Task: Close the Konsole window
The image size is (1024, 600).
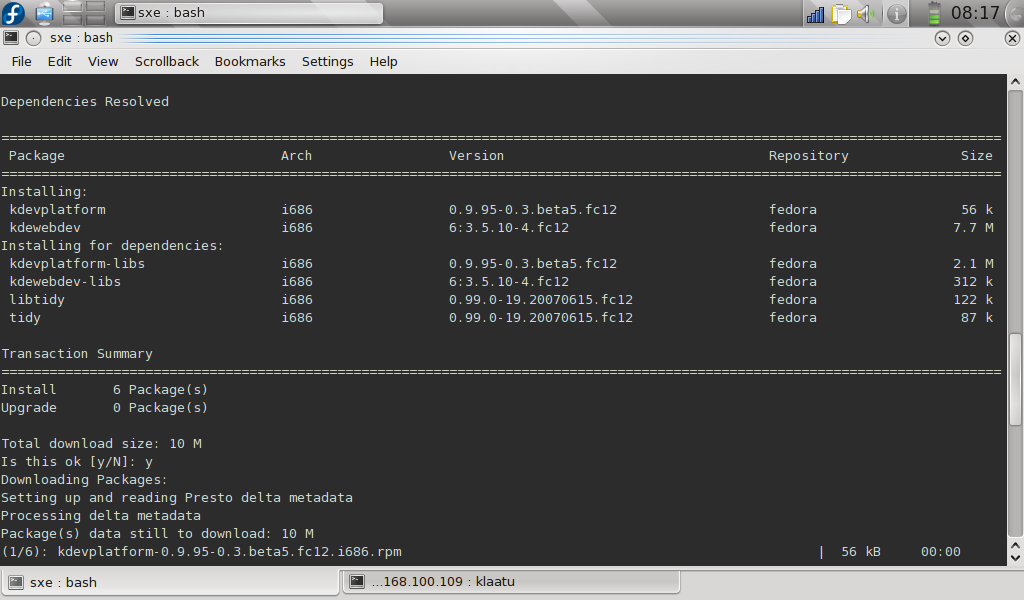Action: click(x=1012, y=39)
